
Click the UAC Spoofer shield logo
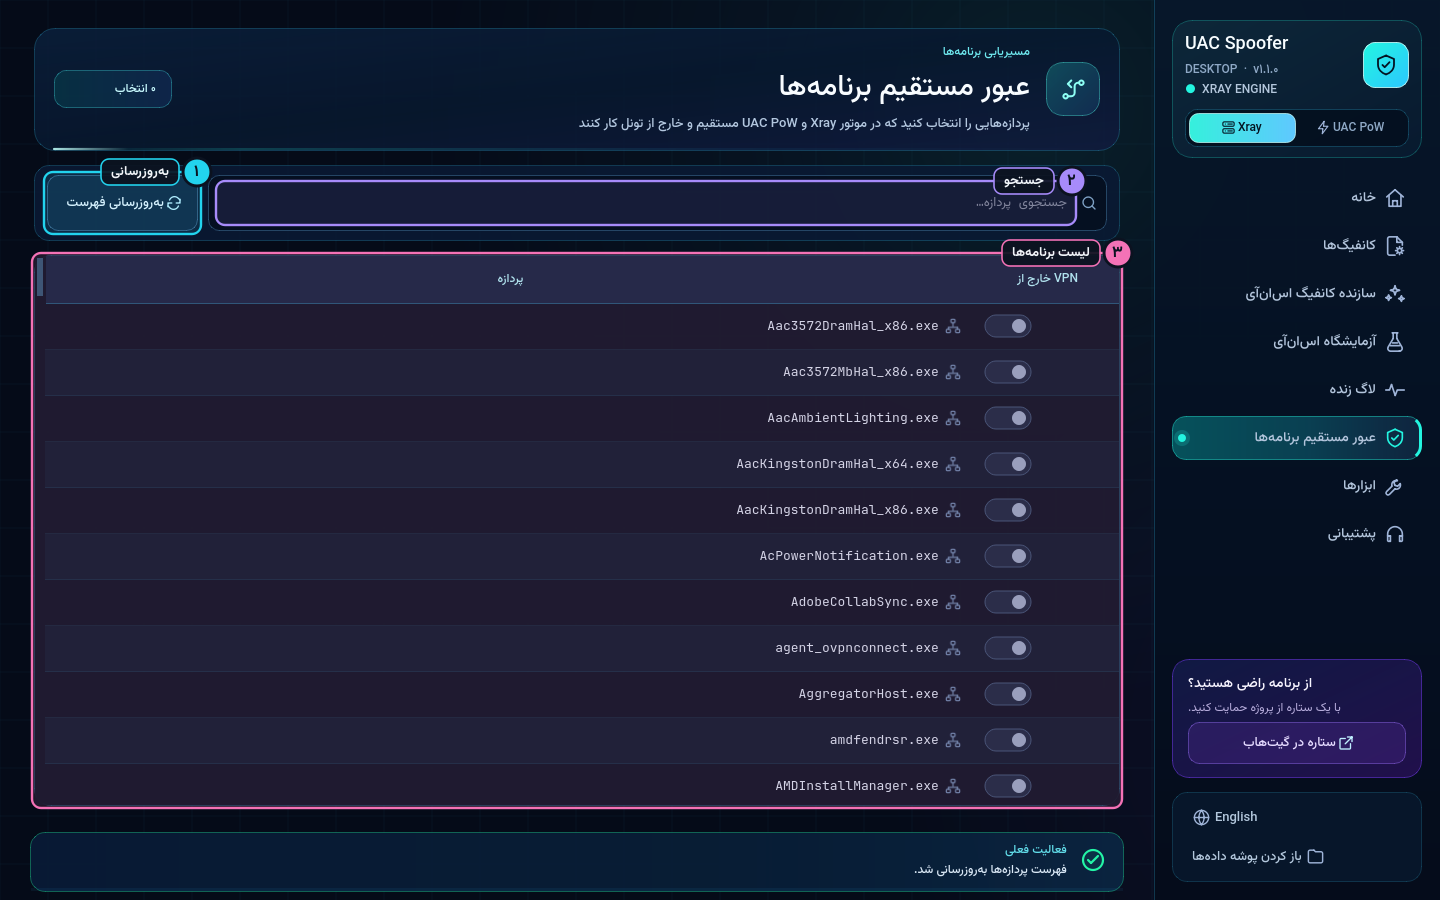pos(1386,65)
